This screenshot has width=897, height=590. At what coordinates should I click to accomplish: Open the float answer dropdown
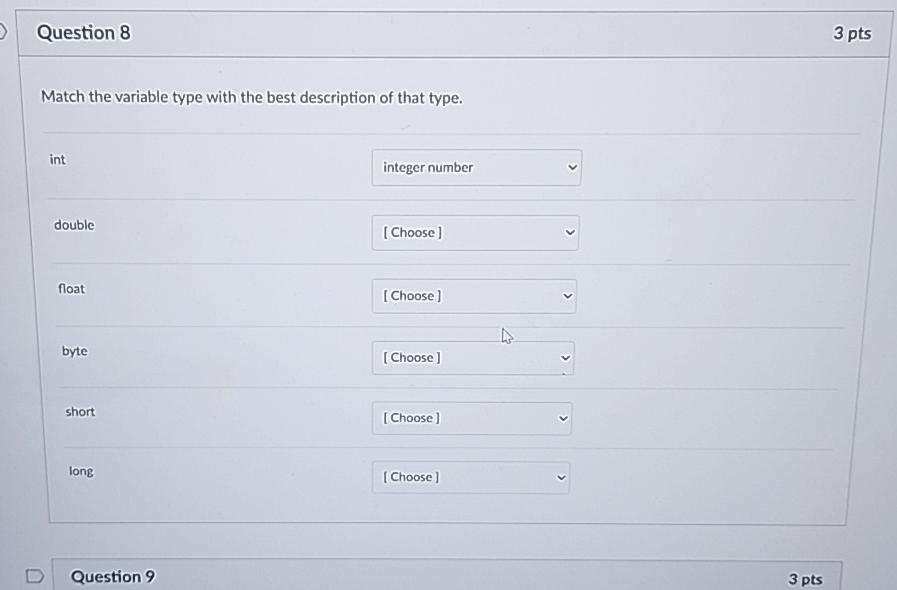(x=474, y=295)
